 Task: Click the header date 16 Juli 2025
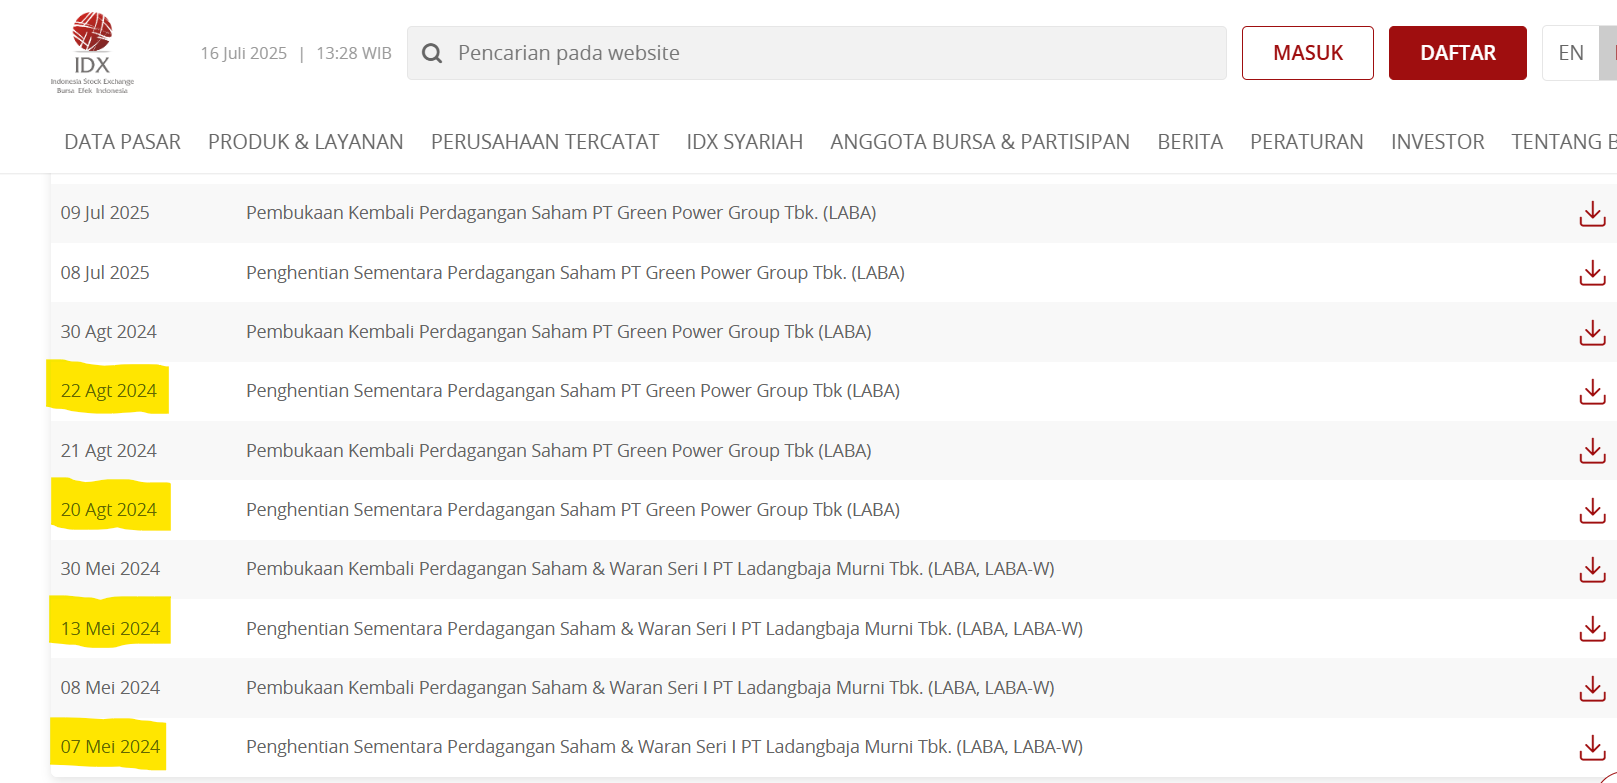point(243,53)
